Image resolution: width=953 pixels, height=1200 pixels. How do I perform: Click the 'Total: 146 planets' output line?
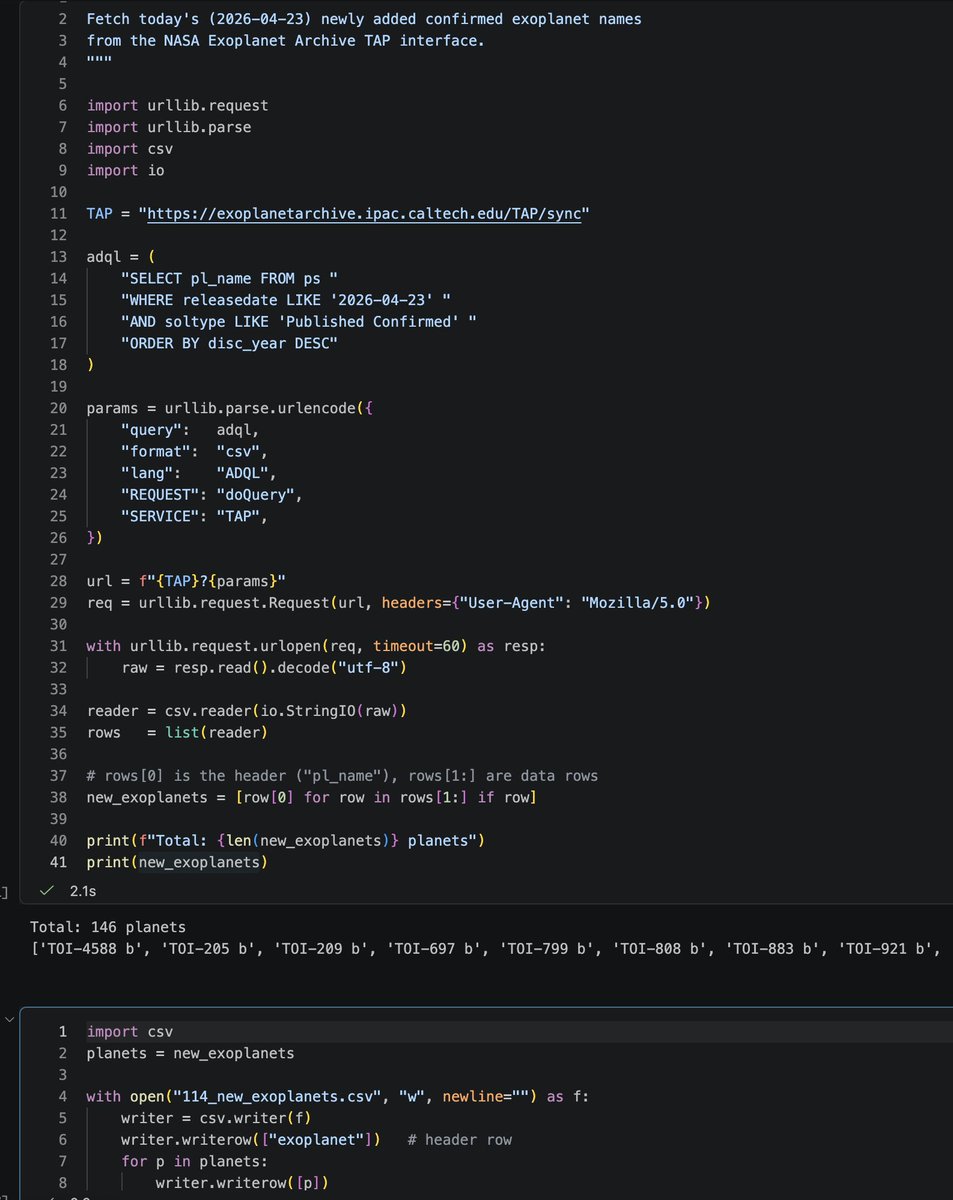coord(108,927)
